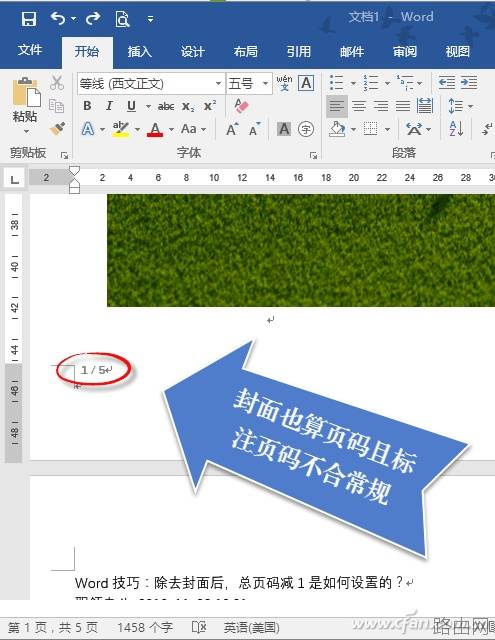Toggle subscript formatting

coord(188,107)
